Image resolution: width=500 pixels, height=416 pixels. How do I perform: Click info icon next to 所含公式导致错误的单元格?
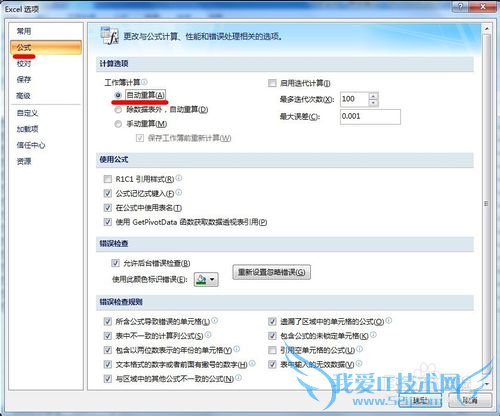click(215, 320)
